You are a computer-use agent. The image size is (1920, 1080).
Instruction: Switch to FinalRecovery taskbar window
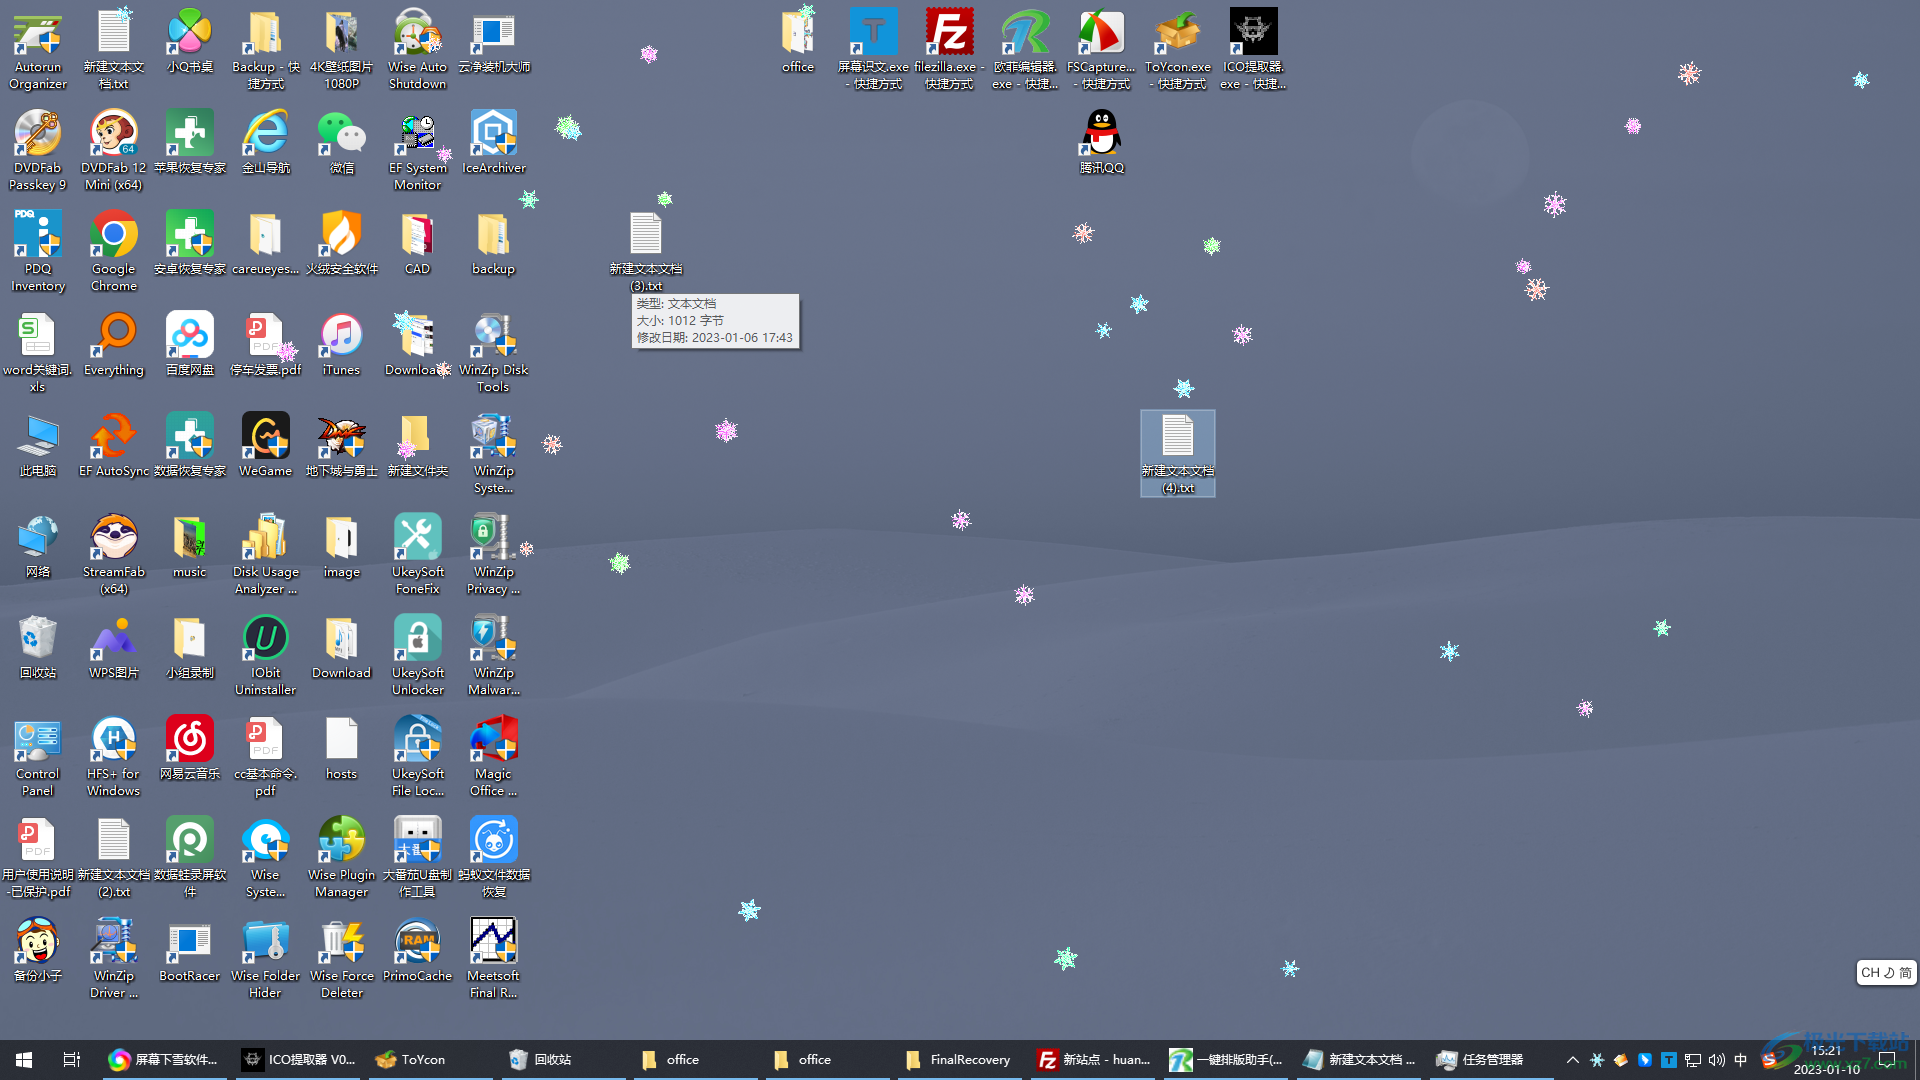pos(959,1059)
